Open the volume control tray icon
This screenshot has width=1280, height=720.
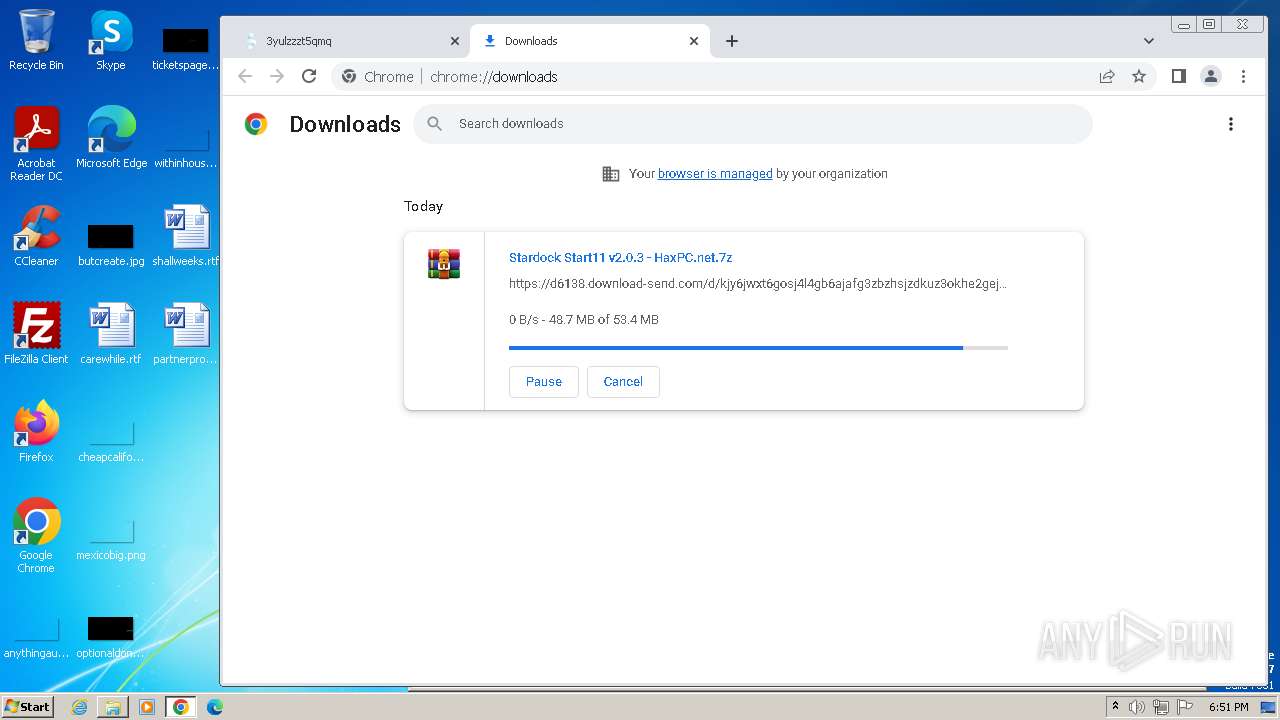[1137, 707]
